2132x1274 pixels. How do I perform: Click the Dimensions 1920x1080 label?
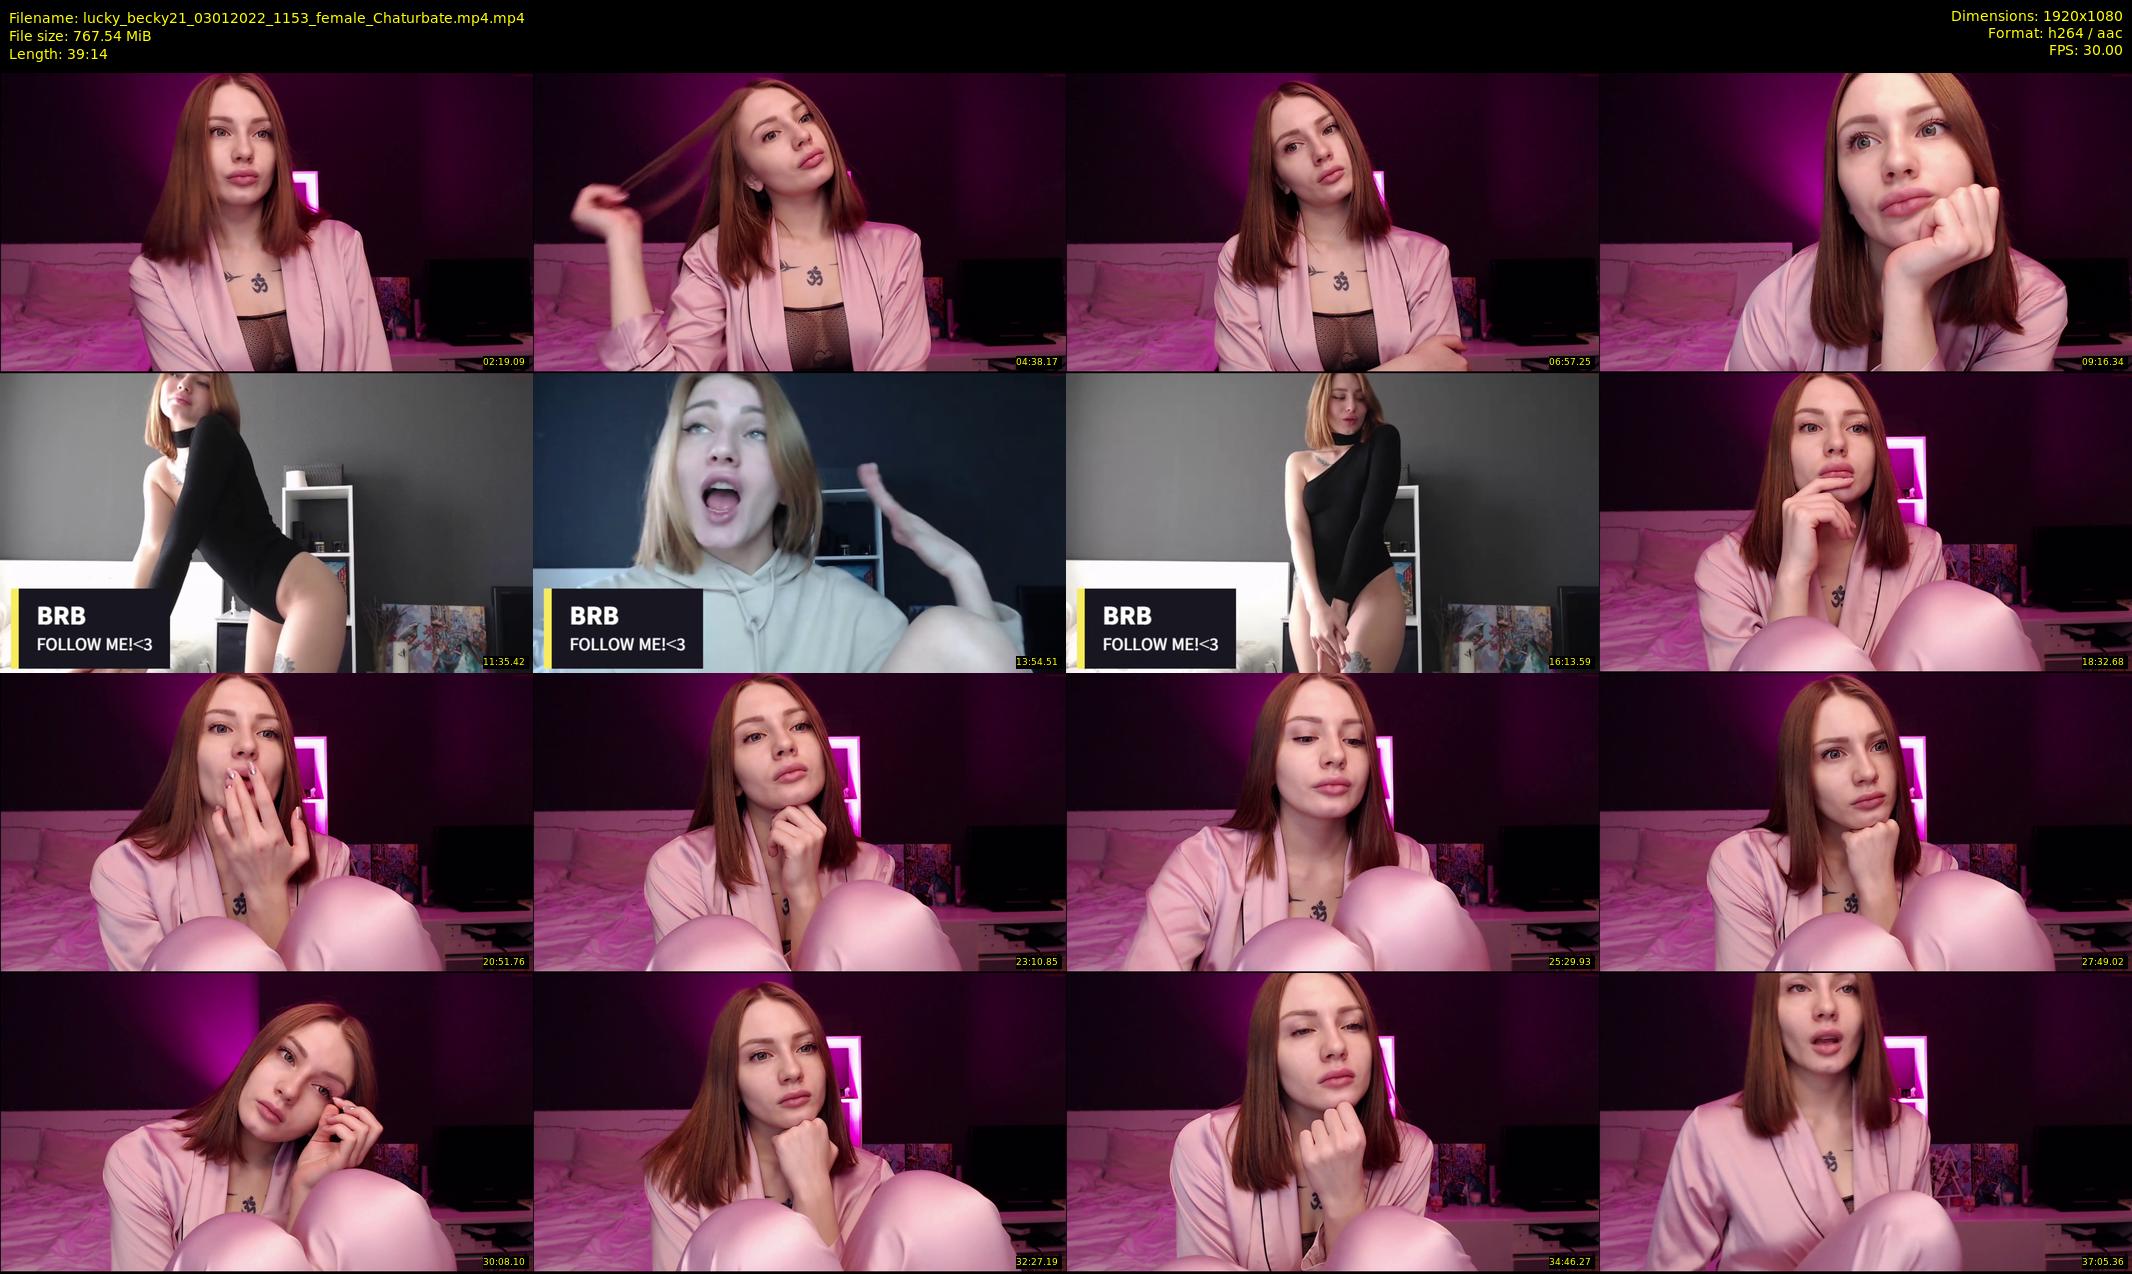coord(2036,16)
